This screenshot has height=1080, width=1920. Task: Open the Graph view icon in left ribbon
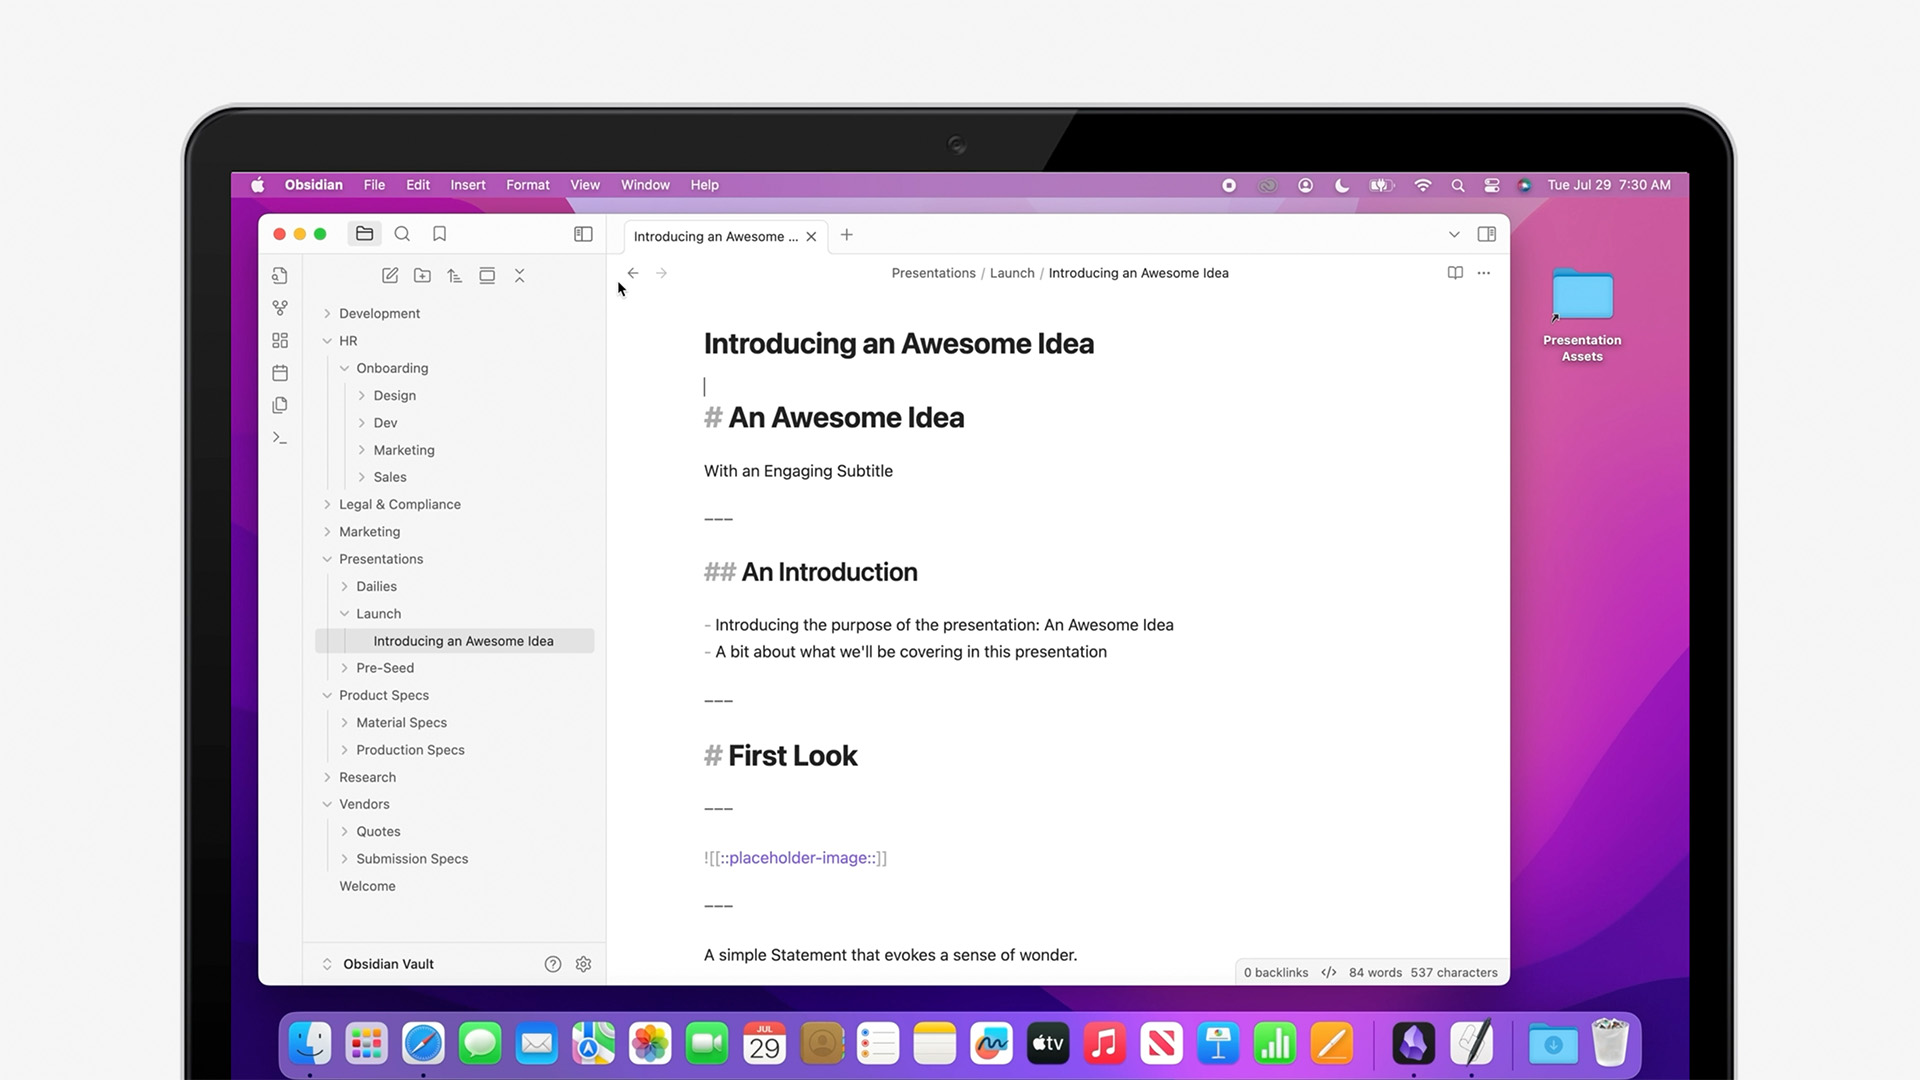[x=280, y=307]
